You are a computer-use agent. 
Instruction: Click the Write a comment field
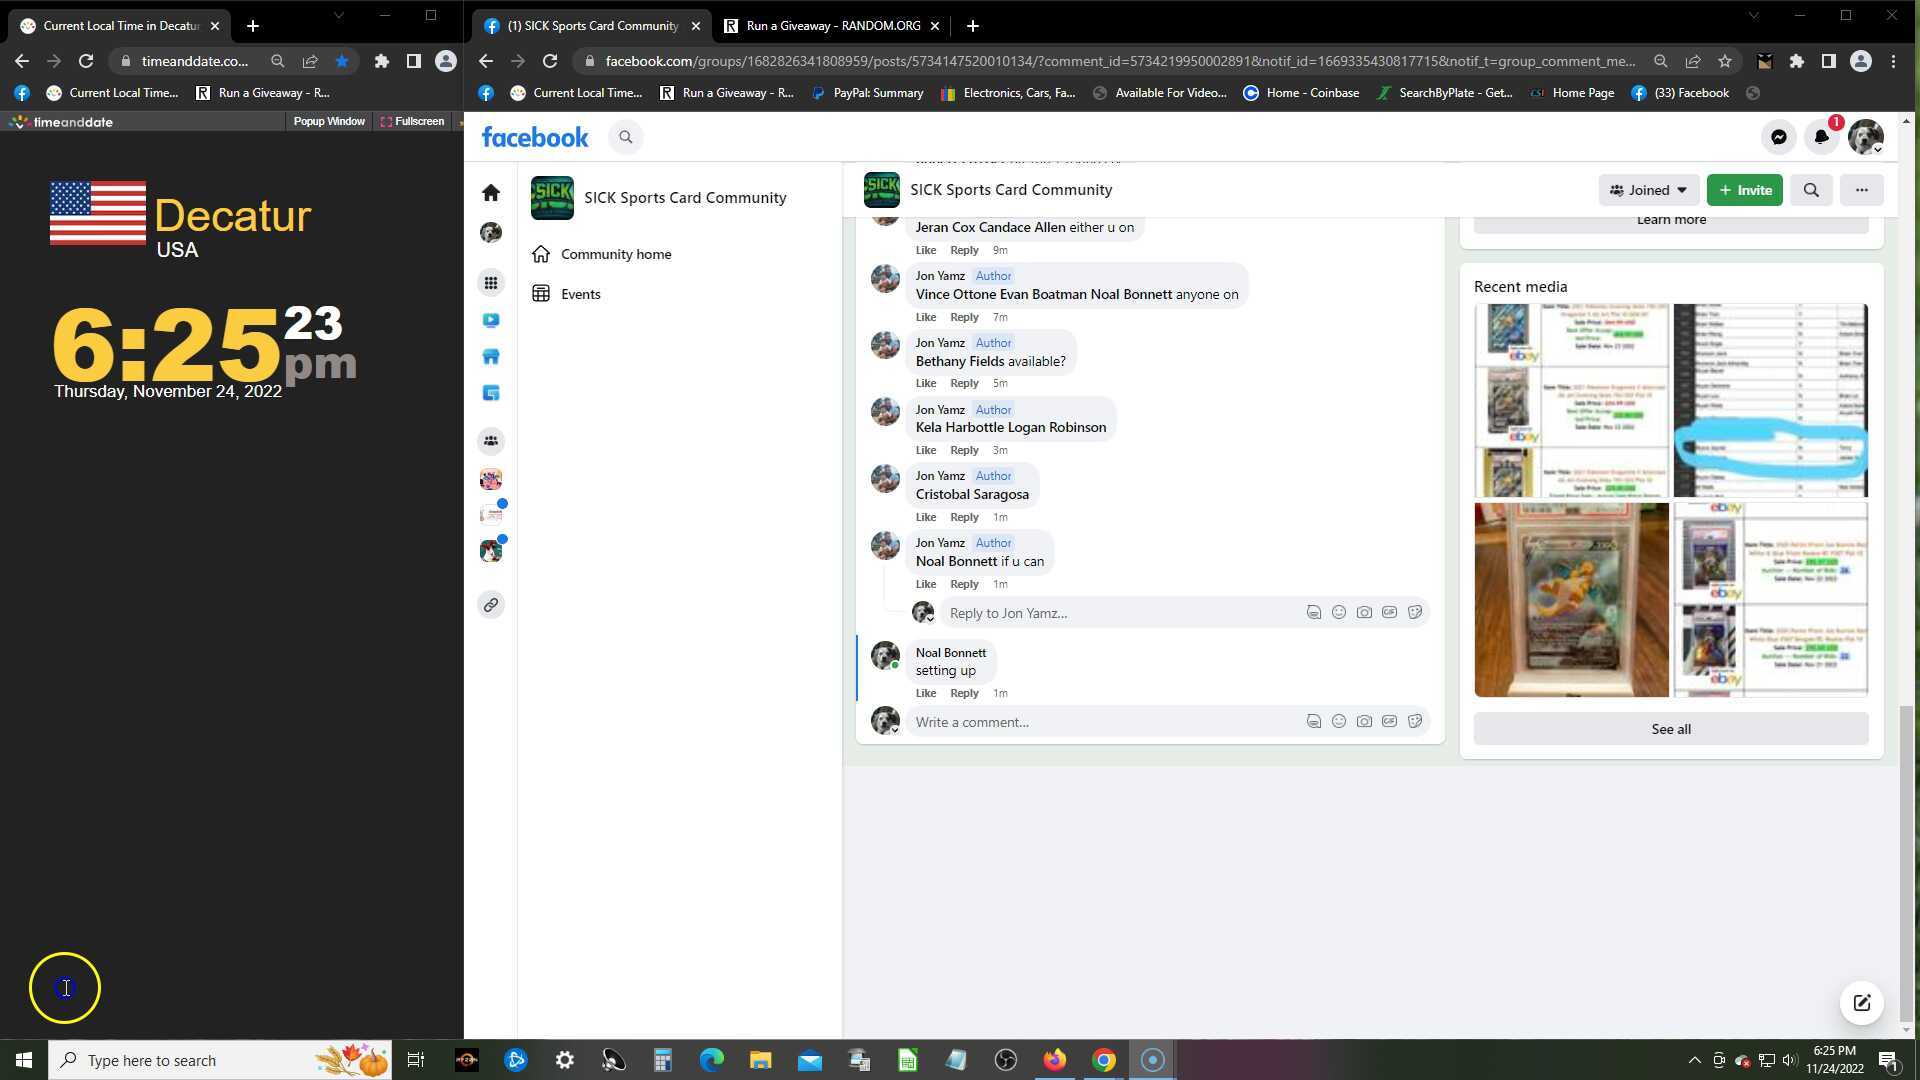1100,721
